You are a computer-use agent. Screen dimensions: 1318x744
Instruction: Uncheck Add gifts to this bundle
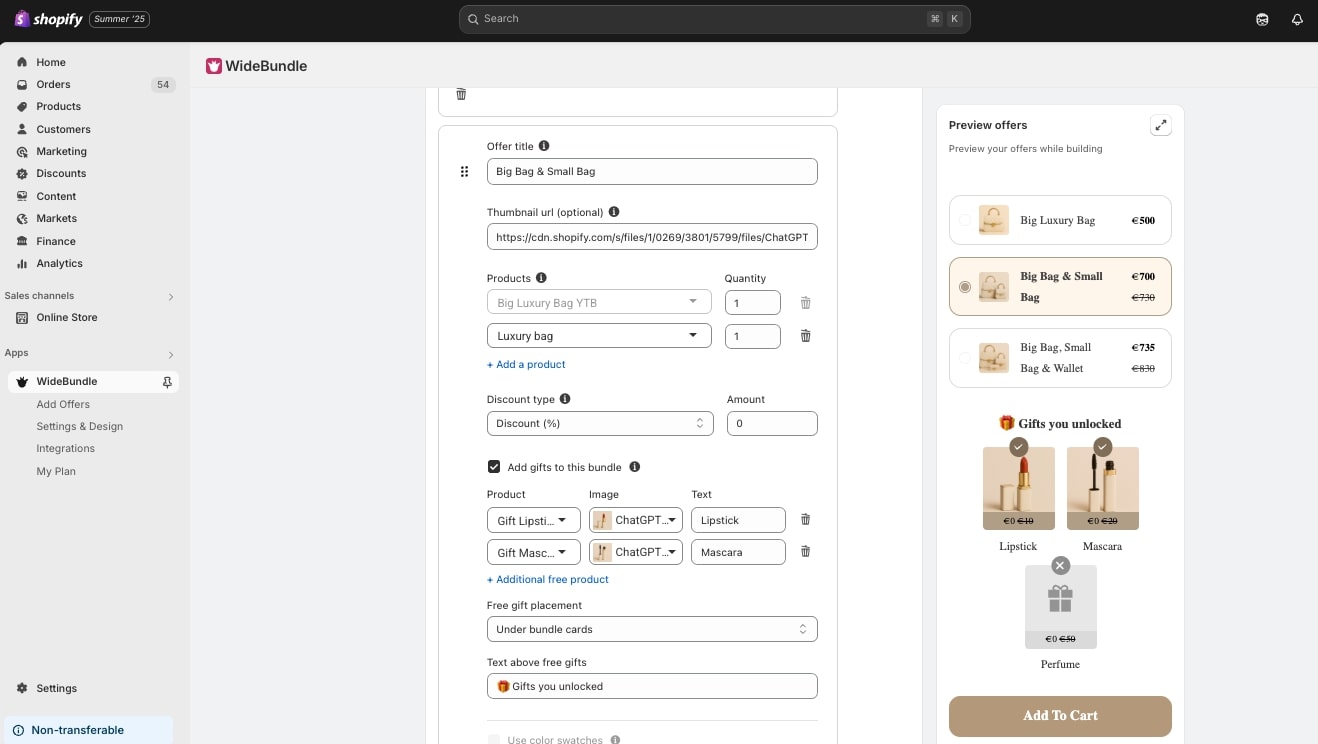pos(494,467)
